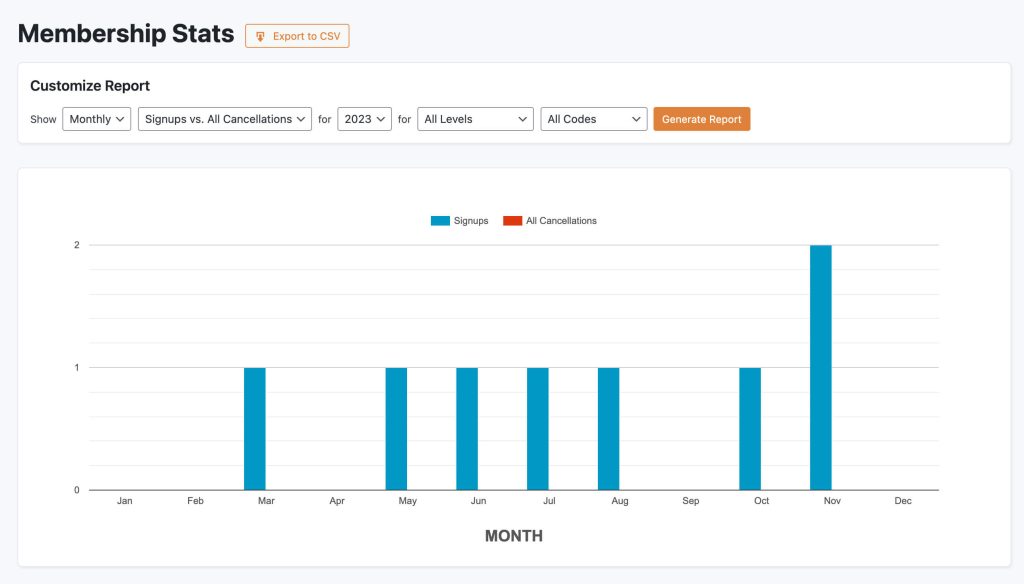Image resolution: width=1024 pixels, height=584 pixels.
Task: Click the Dec label on the x-axis
Action: pos(902,501)
